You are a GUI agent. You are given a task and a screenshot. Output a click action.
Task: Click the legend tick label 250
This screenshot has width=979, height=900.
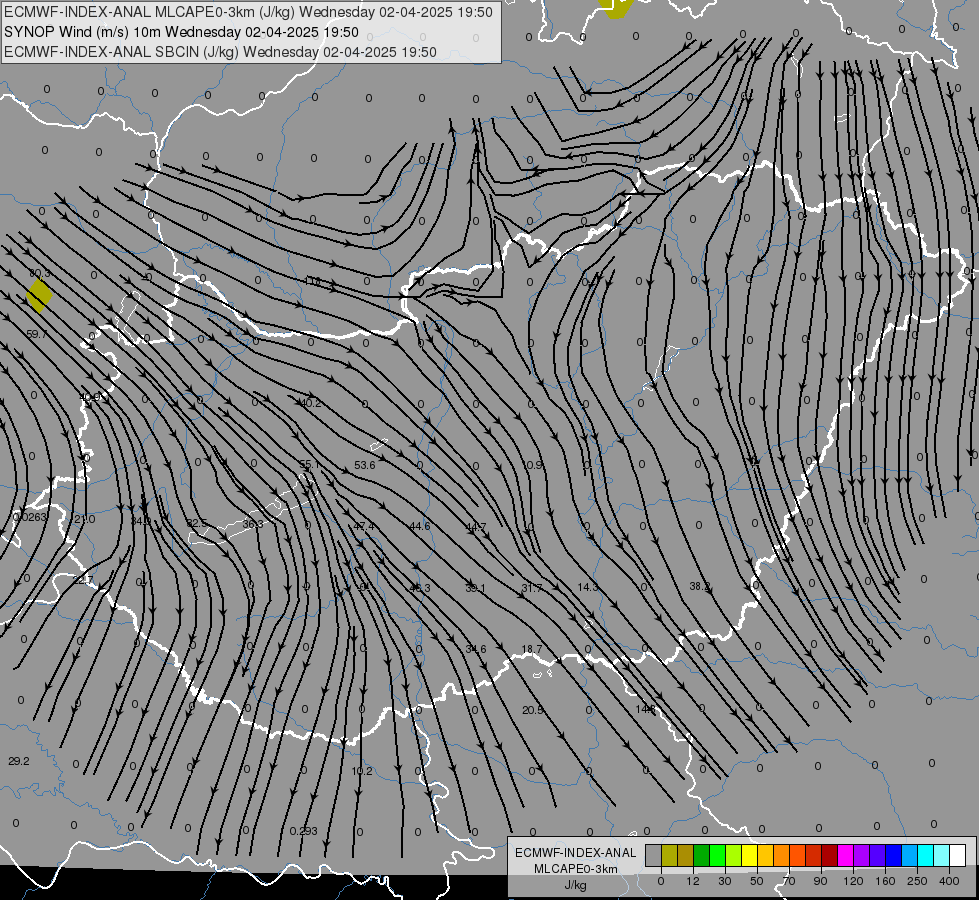click(x=917, y=881)
